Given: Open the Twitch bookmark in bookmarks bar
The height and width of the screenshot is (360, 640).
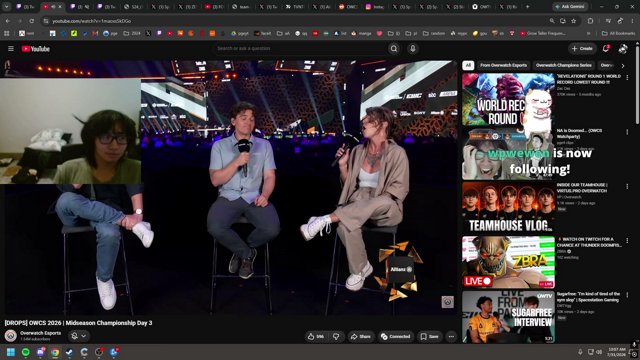Looking at the screenshot, I should (x=159, y=33).
